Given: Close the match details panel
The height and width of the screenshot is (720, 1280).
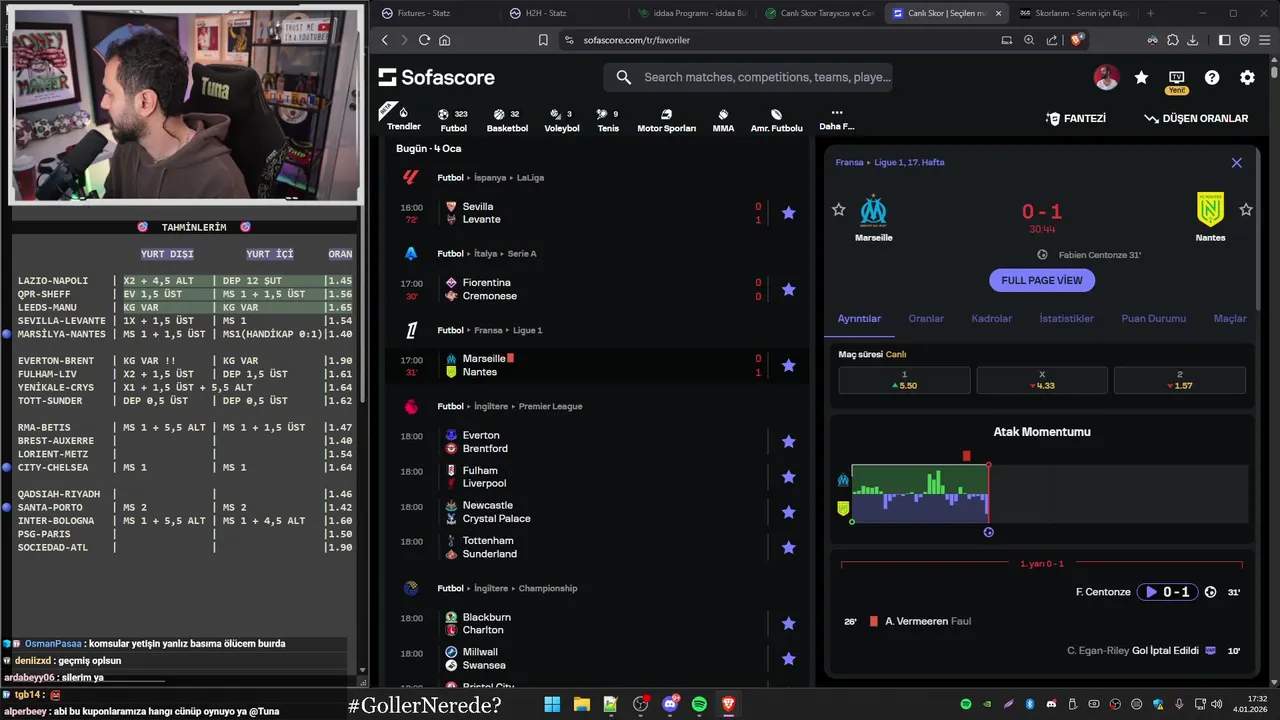Looking at the screenshot, I should [x=1236, y=162].
